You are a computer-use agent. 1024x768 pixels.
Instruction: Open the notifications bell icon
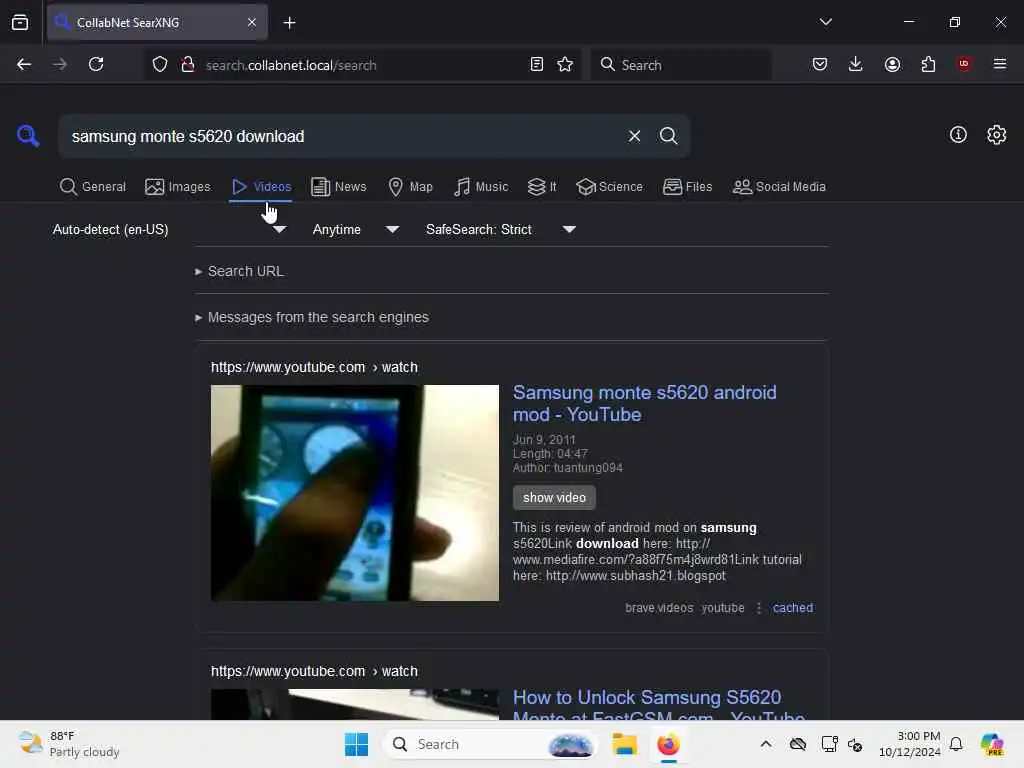pos(956,744)
